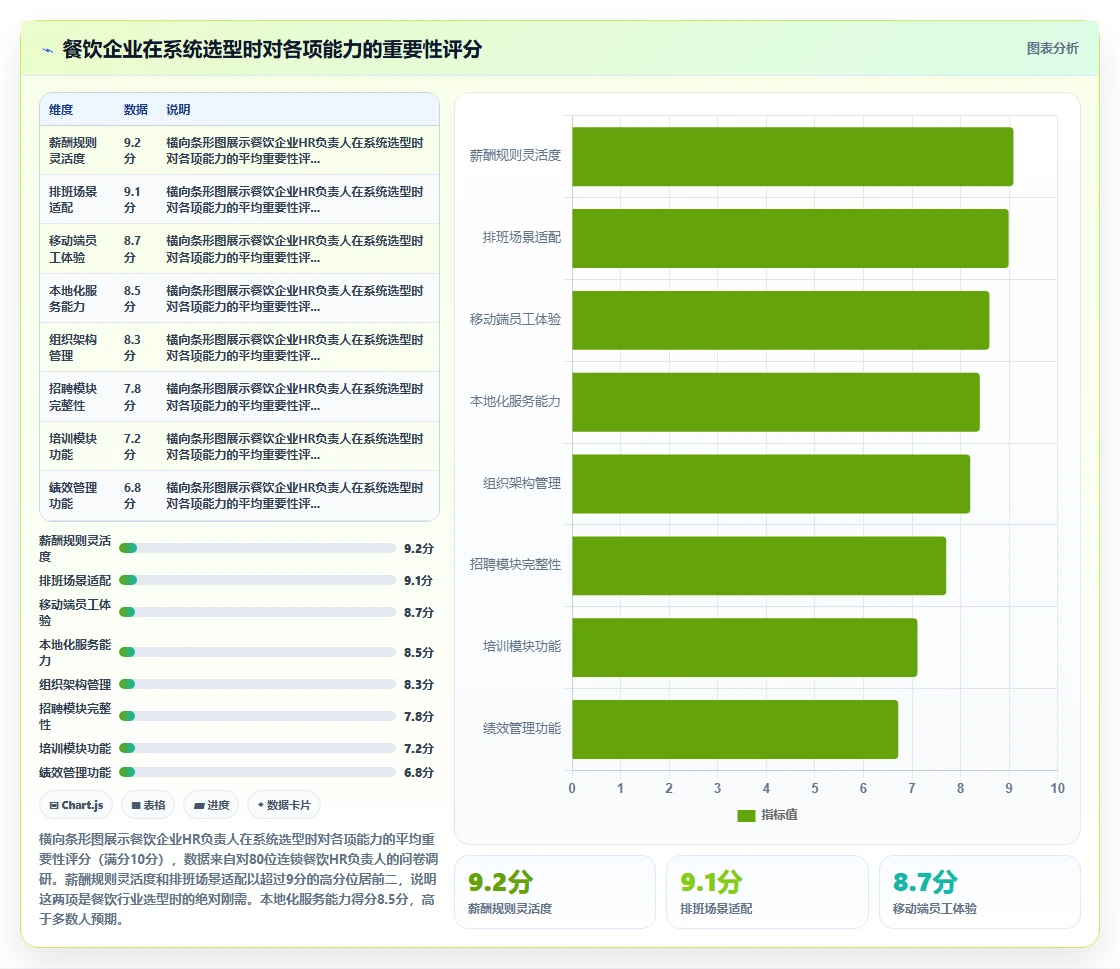Open the 9.1分 排班场景适配 data card
This screenshot has width=1120, height=969.
click(767, 892)
